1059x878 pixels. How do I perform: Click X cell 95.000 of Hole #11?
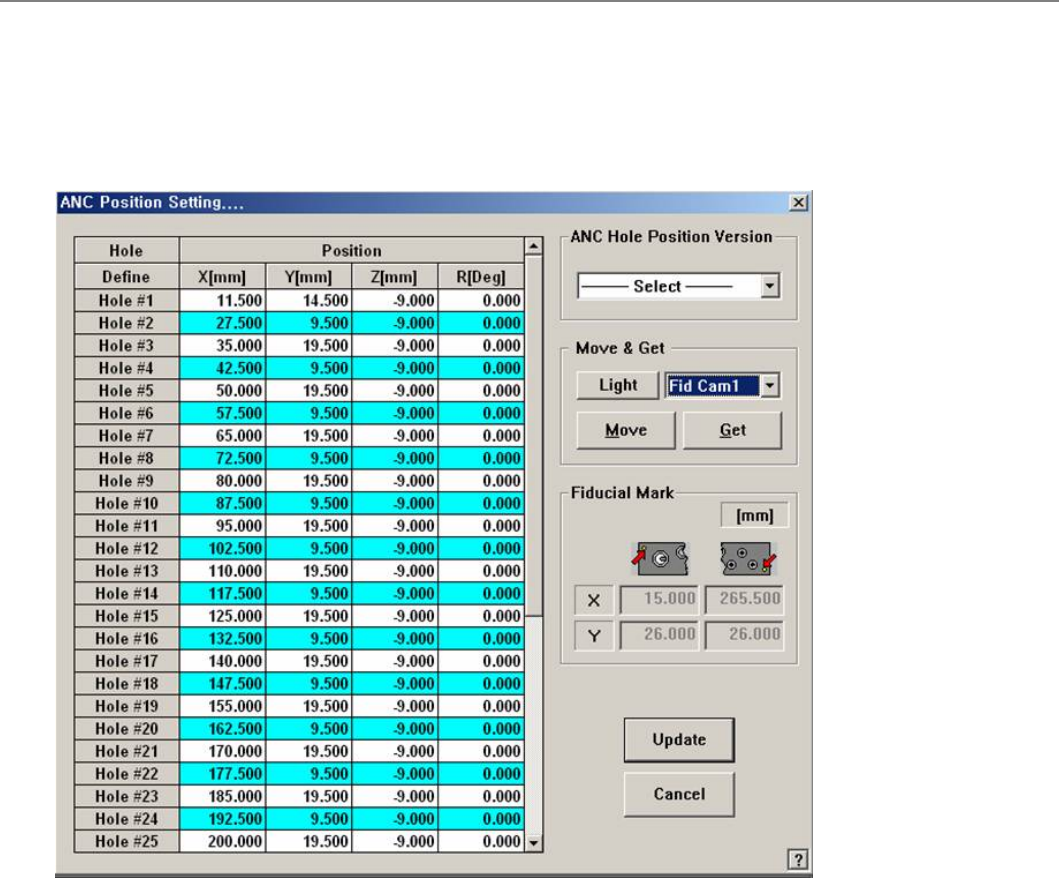[222, 525]
